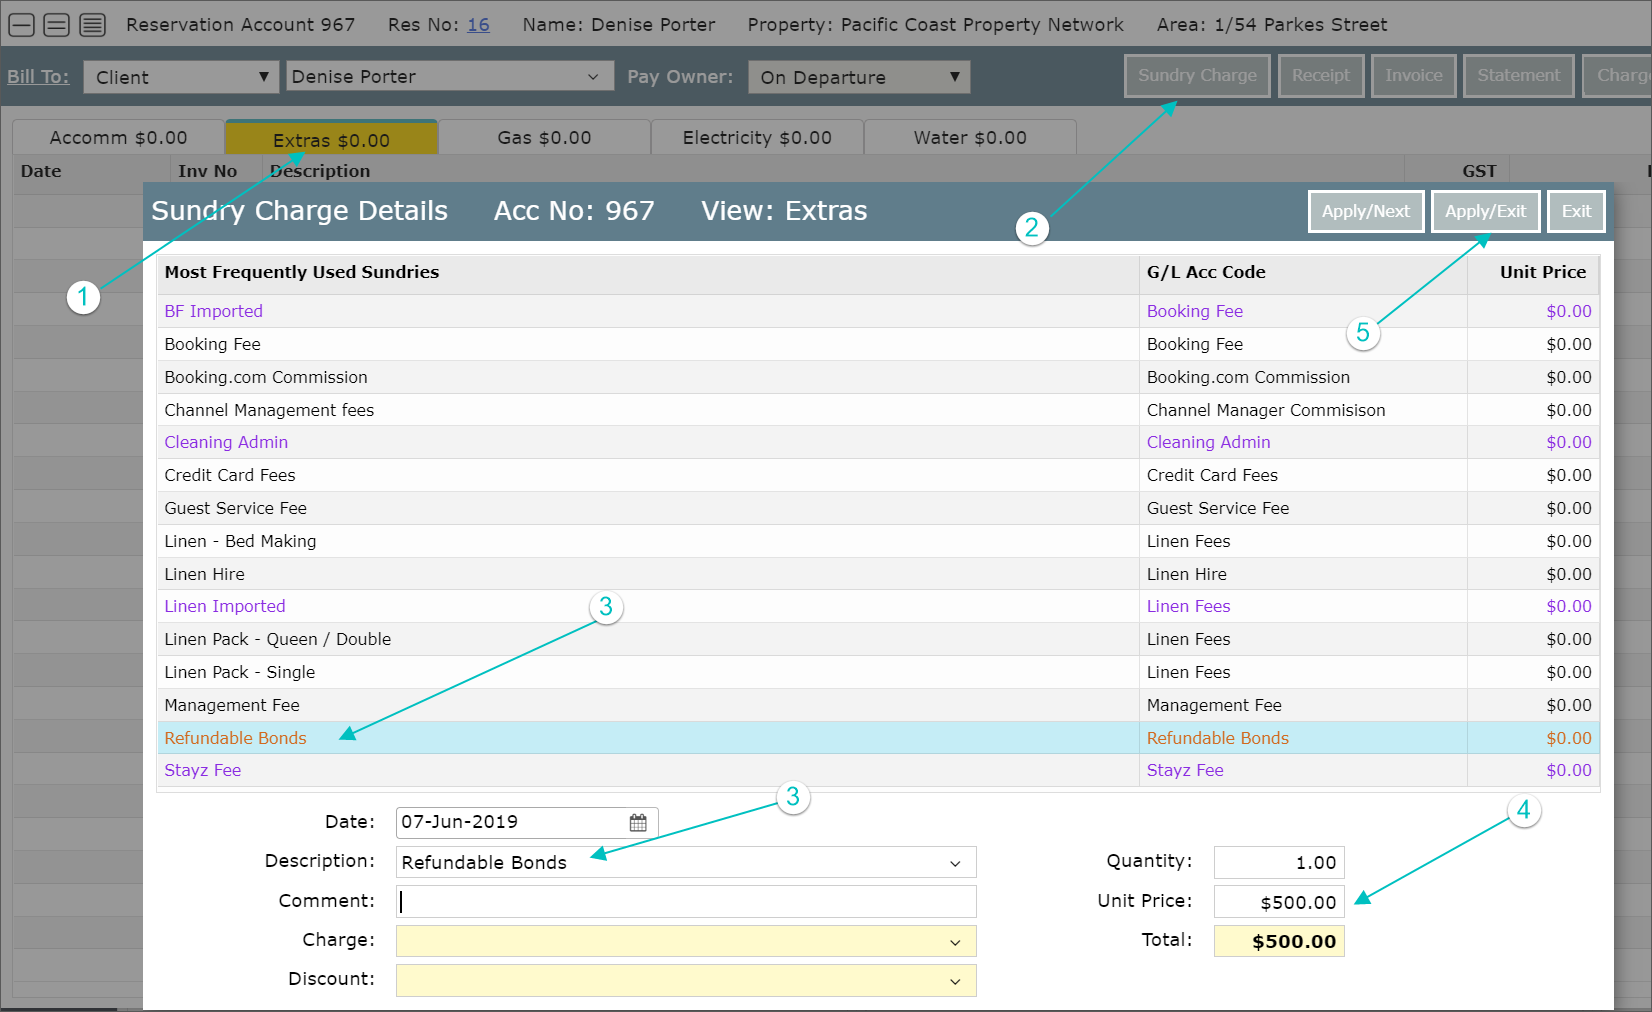The width and height of the screenshot is (1652, 1012).
Task: Switch to the Gas tab
Action: [x=544, y=138]
